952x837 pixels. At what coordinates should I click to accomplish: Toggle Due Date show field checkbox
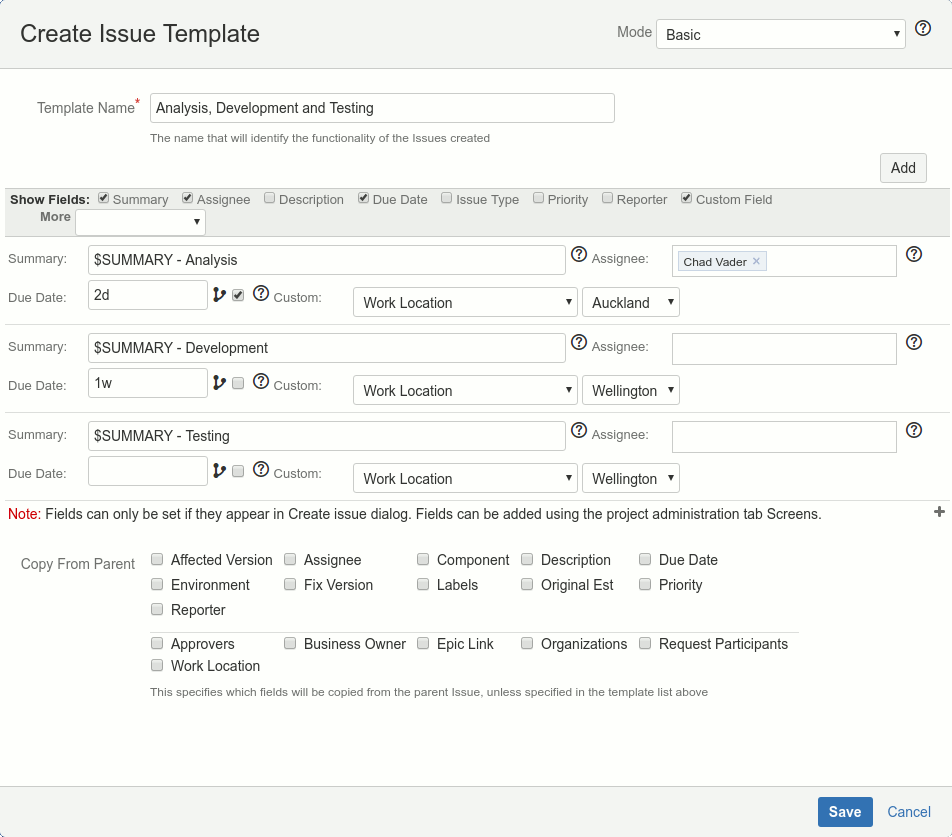click(364, 198)
